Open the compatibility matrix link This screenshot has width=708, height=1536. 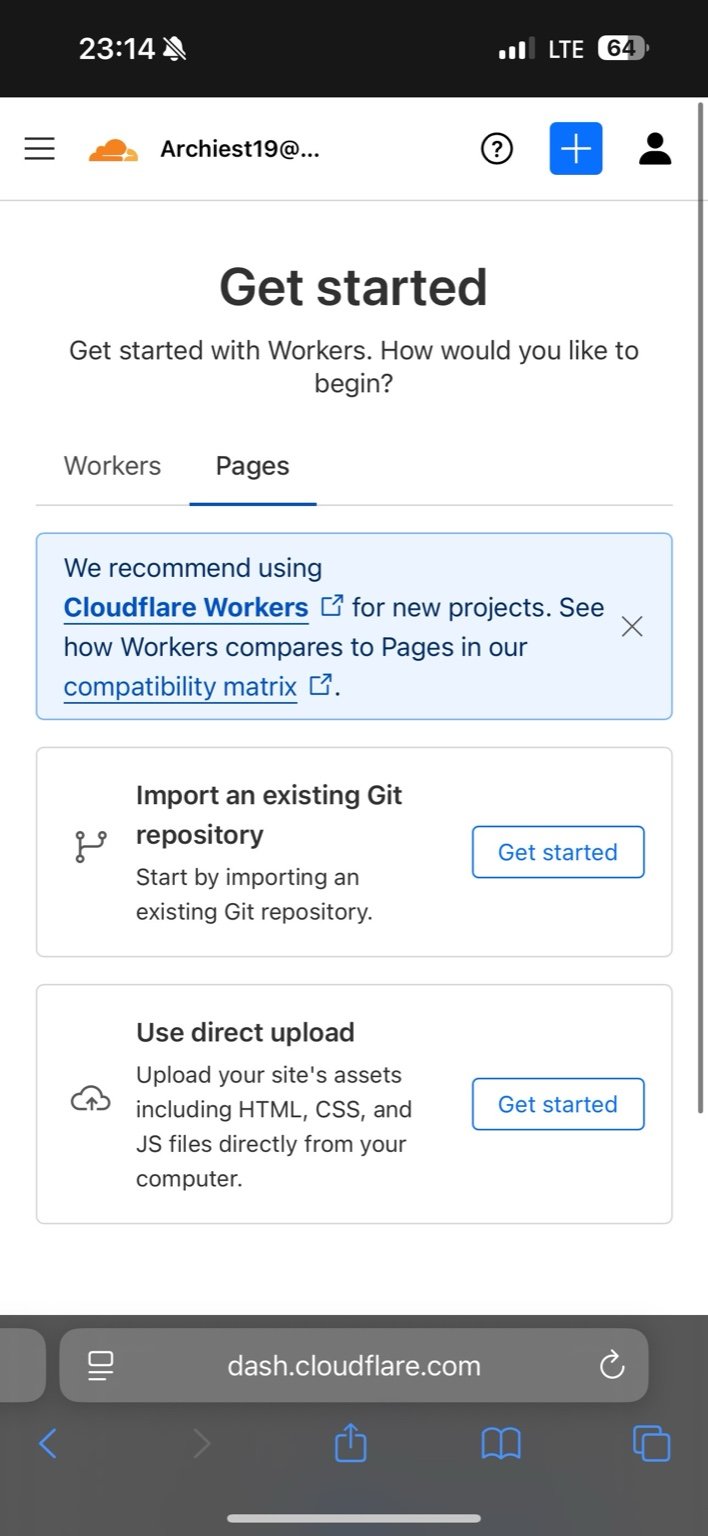pos(180,687)
